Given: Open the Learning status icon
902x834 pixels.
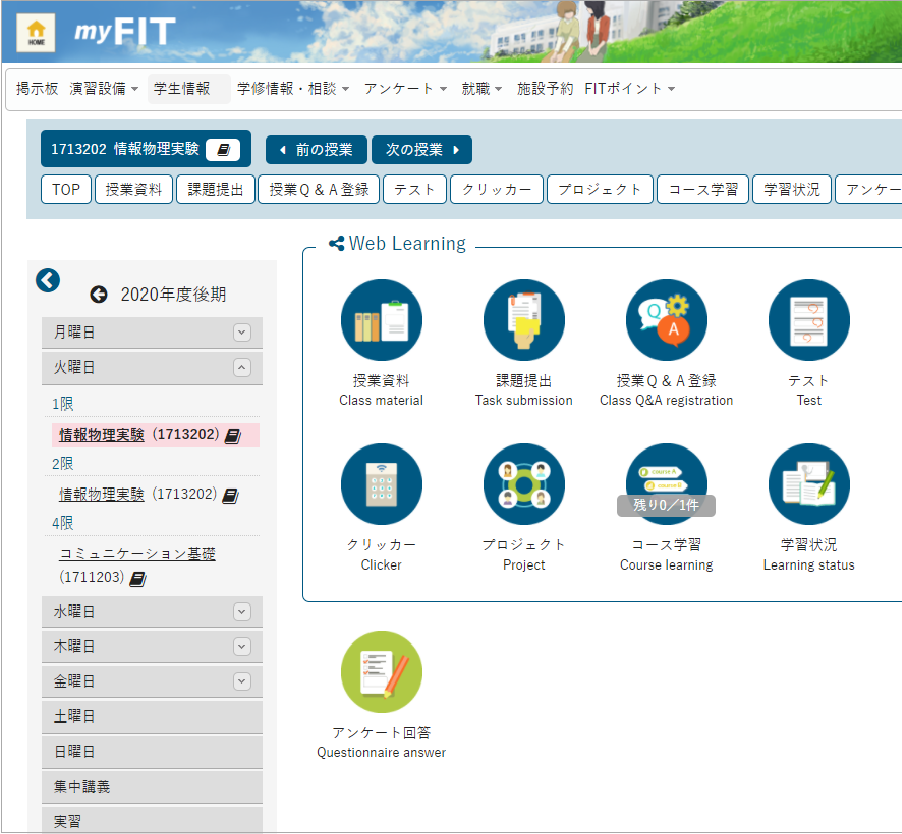Looking at the screenshot, I should pyautogui.click(x=808, y=484).
